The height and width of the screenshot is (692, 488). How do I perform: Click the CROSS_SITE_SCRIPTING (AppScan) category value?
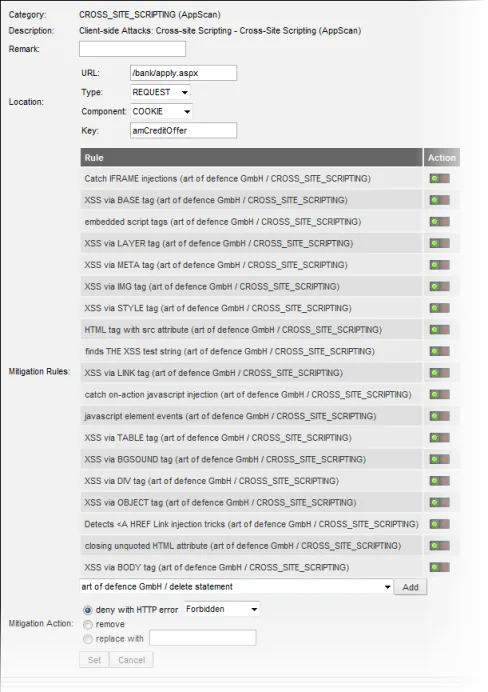[x=150, y=15]
